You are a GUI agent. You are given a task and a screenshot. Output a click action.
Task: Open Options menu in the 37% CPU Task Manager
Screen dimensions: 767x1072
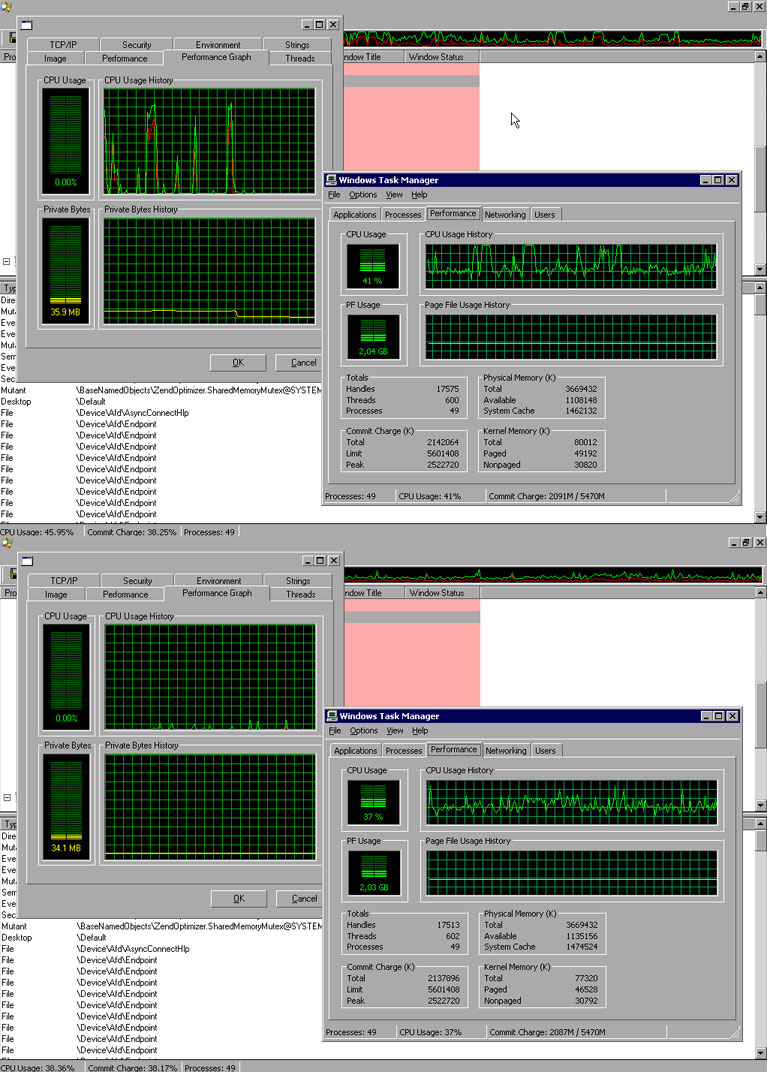click(364, 731)
